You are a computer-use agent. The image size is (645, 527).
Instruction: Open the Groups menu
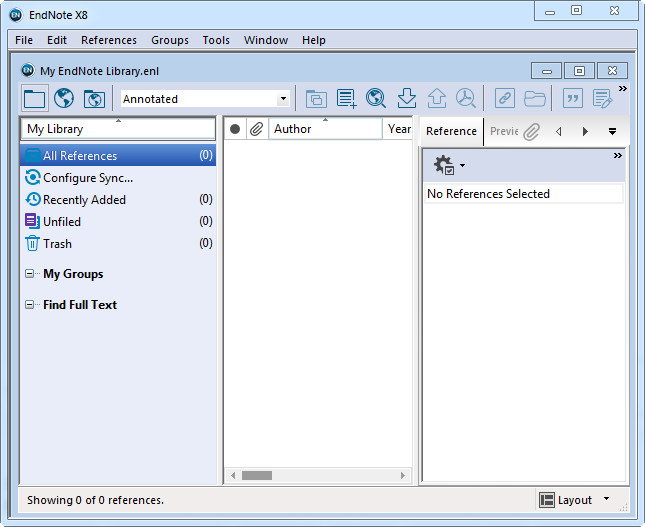170,40
